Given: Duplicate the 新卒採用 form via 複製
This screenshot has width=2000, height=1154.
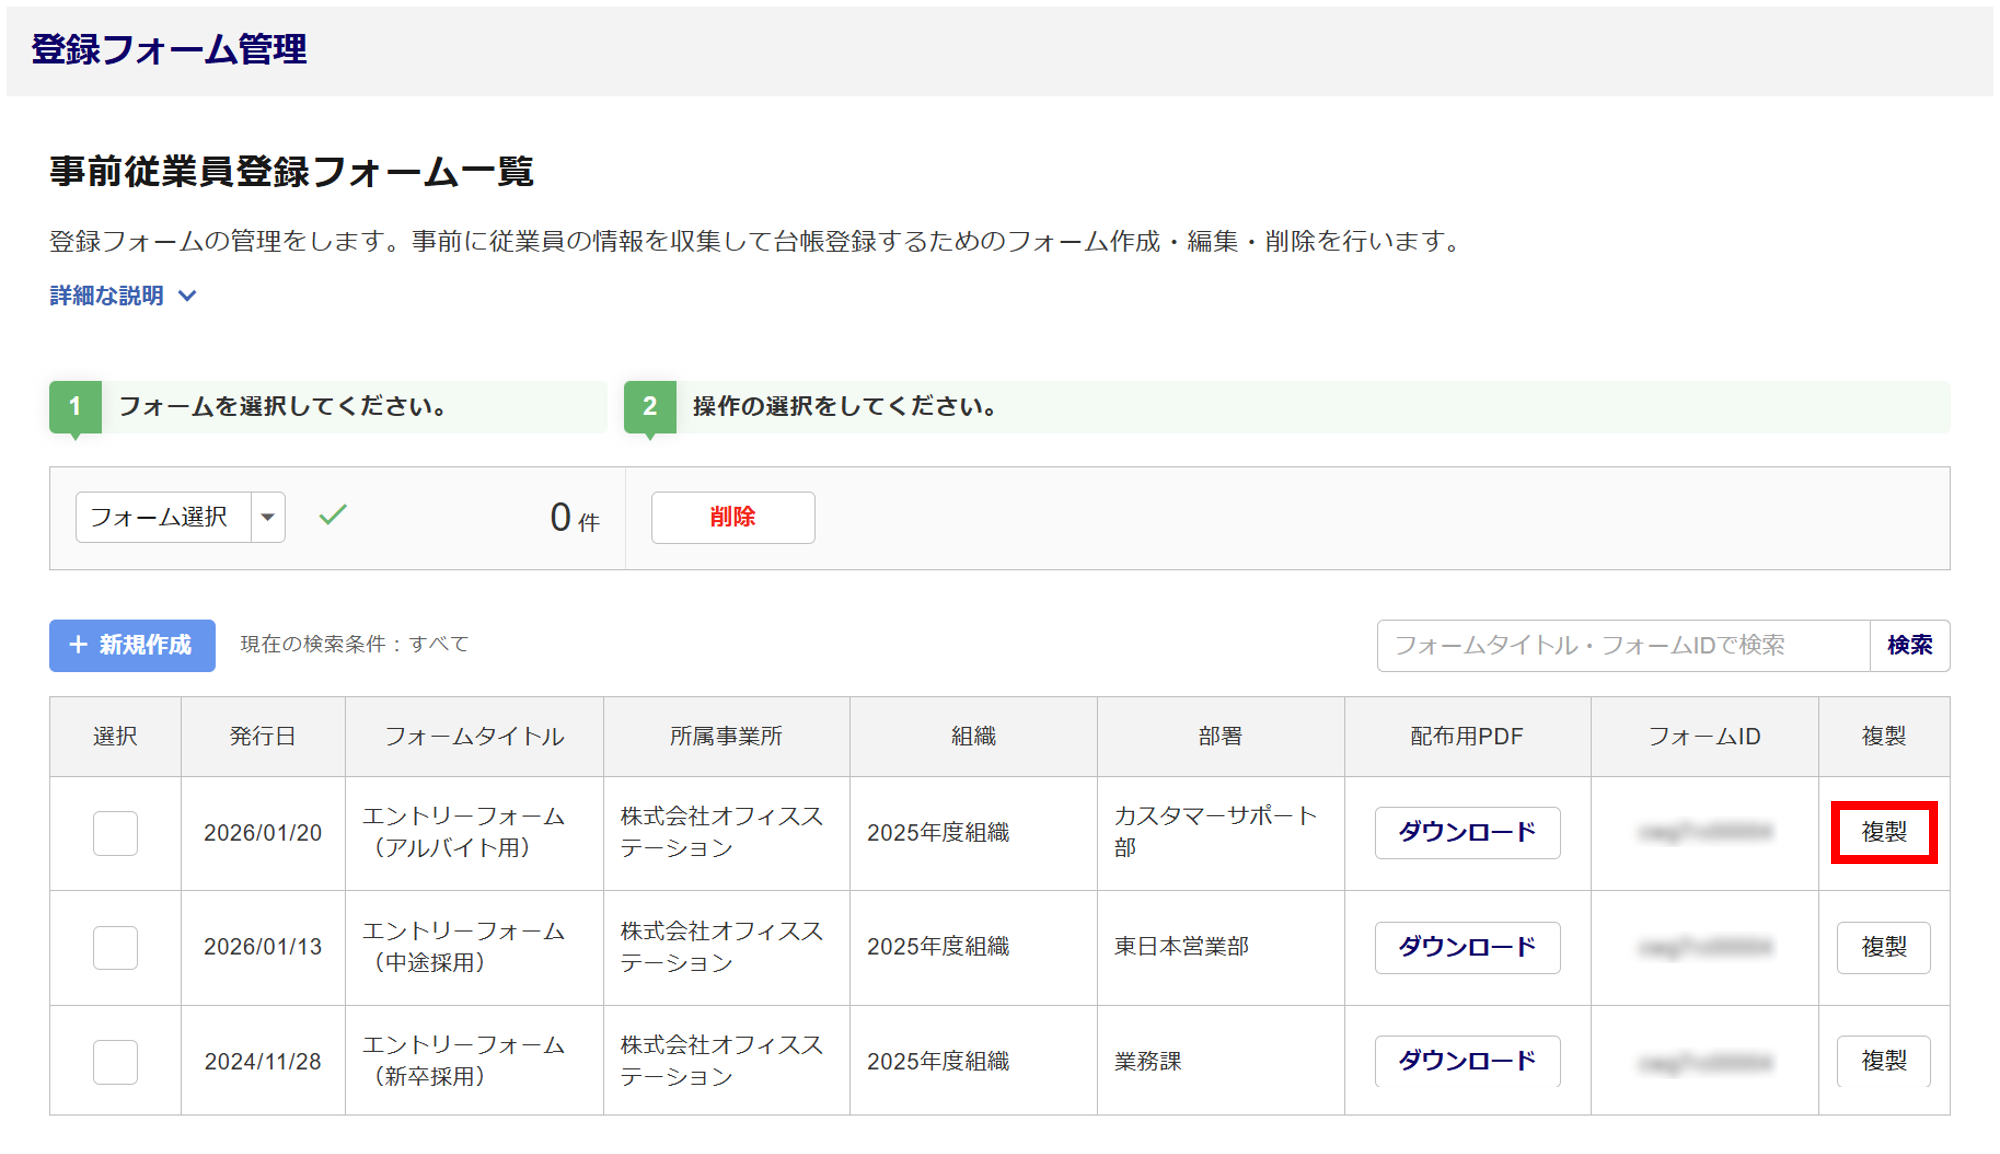Looking at the screenshot, I should pos(1883,1061).
